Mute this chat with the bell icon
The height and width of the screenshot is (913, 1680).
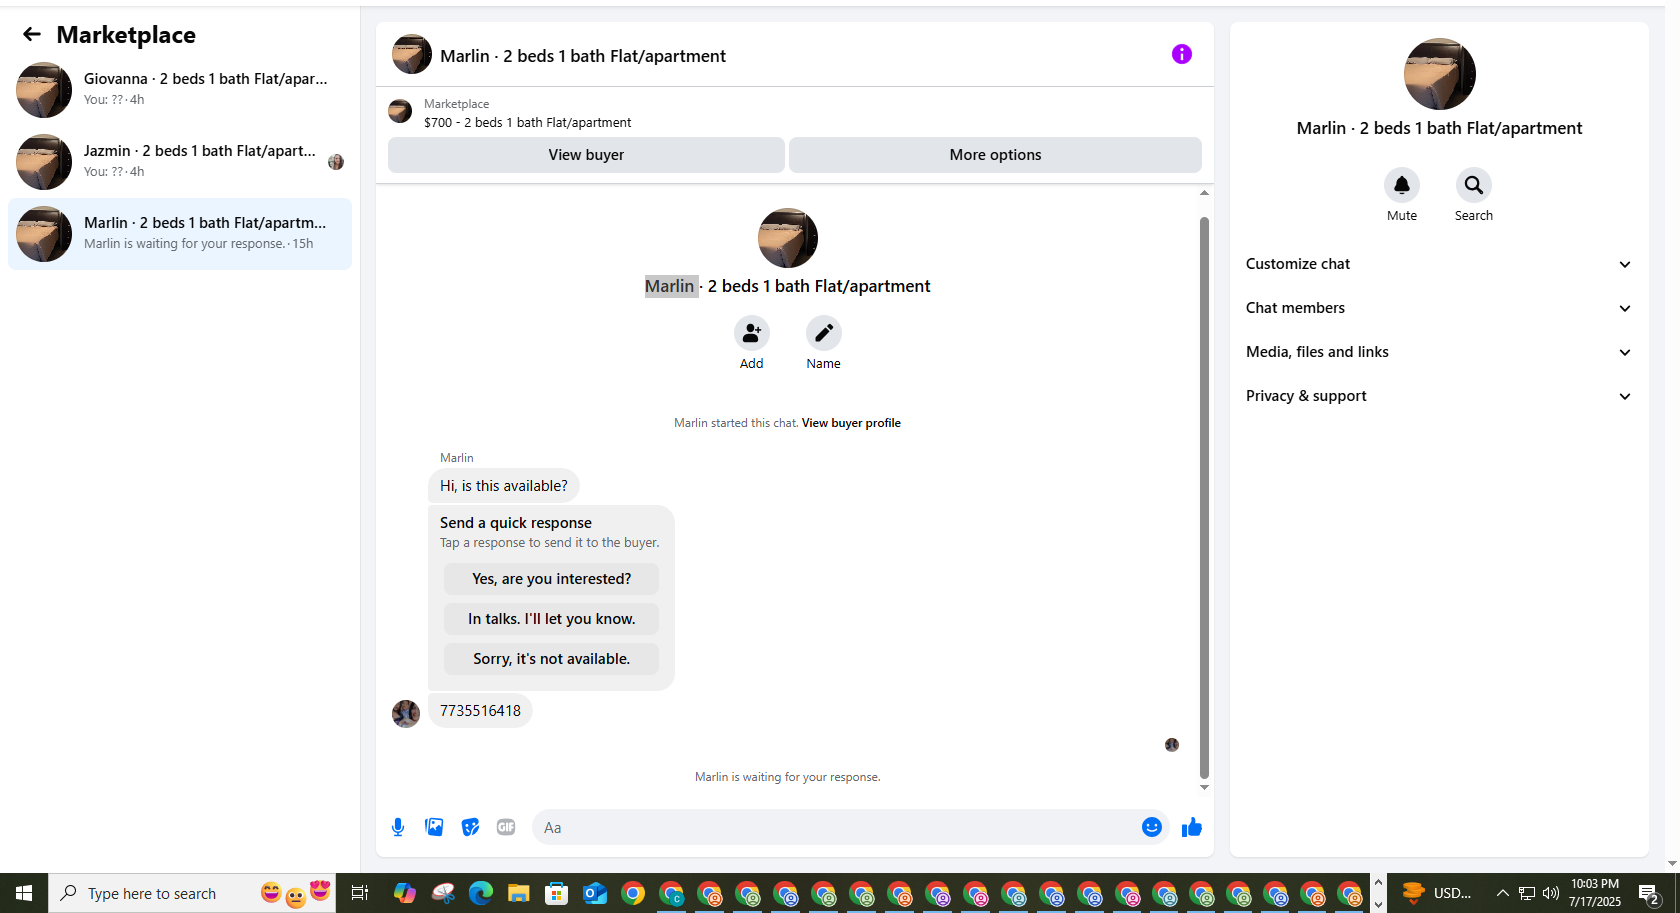pyautogui.click(x=1401, y=185)
